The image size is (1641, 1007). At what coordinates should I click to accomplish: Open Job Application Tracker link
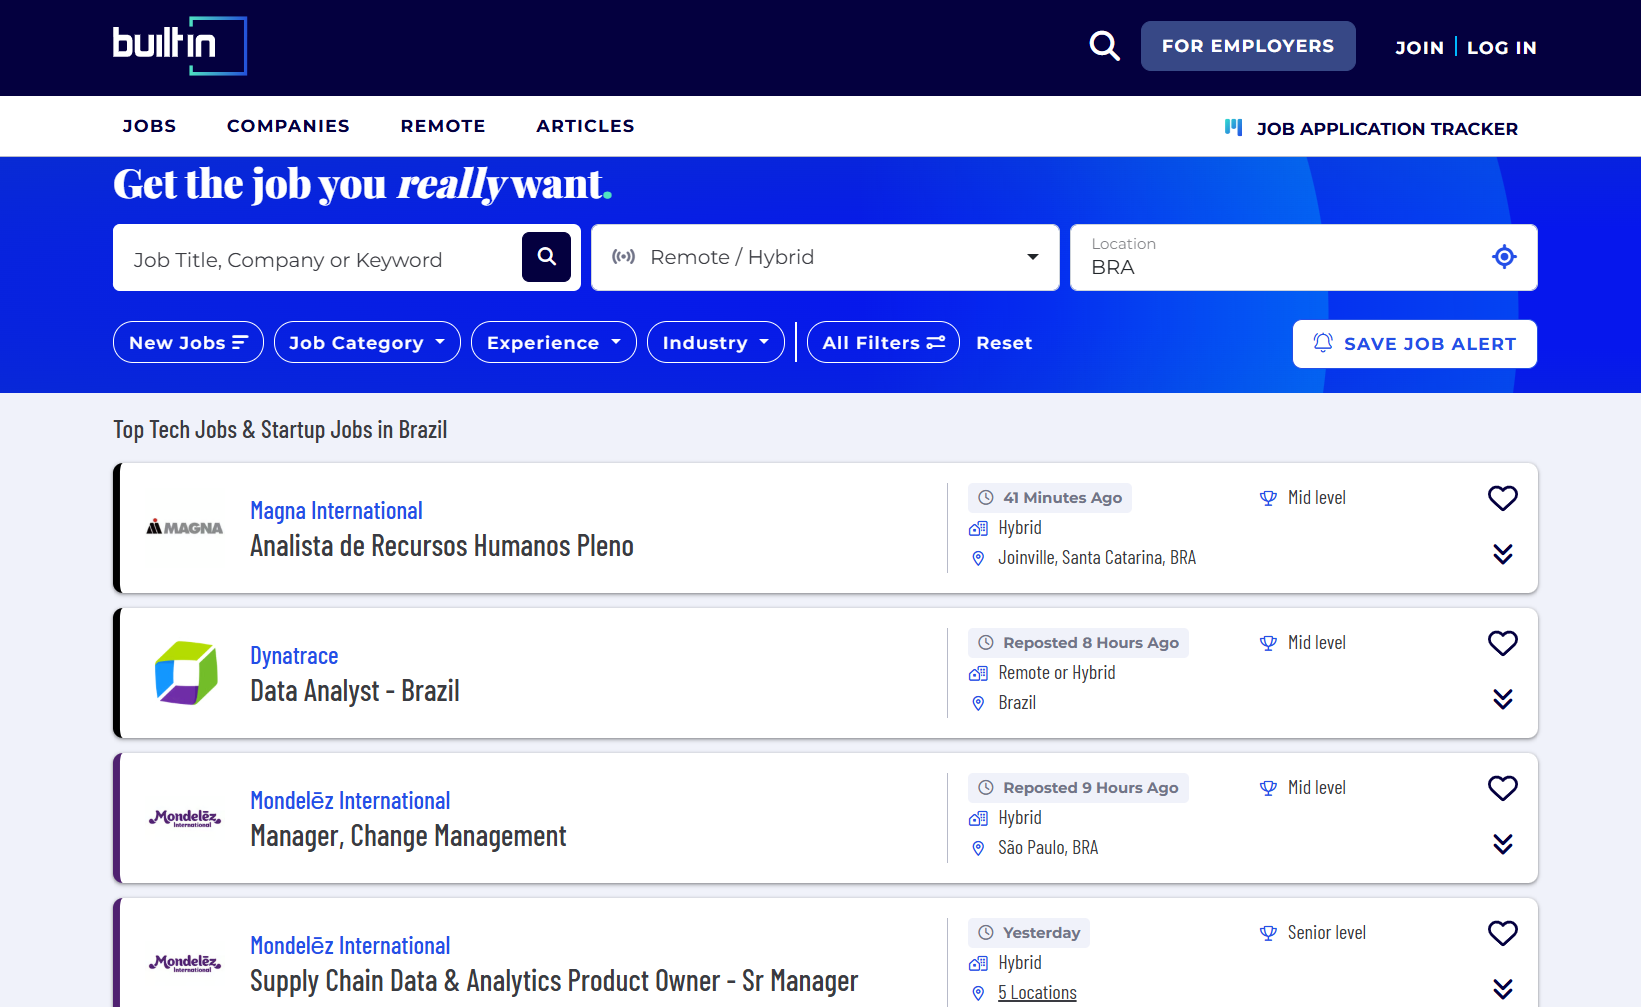[1387, 128]
